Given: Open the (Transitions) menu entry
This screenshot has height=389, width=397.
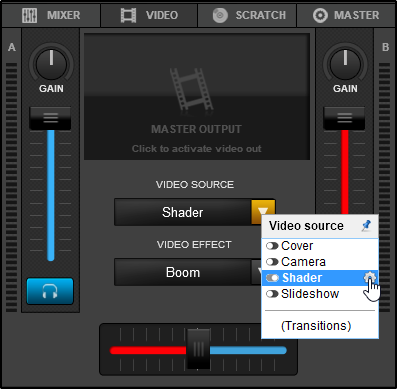Looking at the screenshot, I should coord(316,326).
